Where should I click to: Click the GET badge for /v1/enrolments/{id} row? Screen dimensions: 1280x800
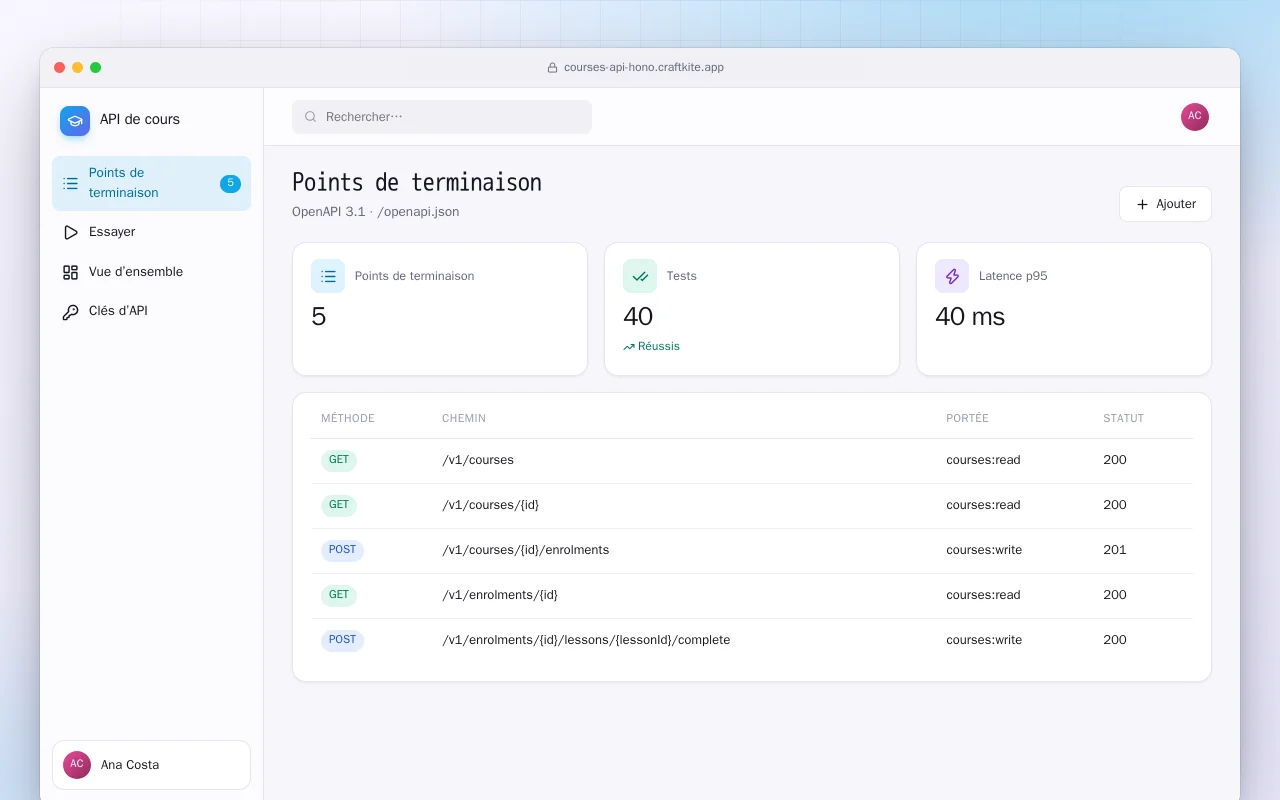[339, 595]
